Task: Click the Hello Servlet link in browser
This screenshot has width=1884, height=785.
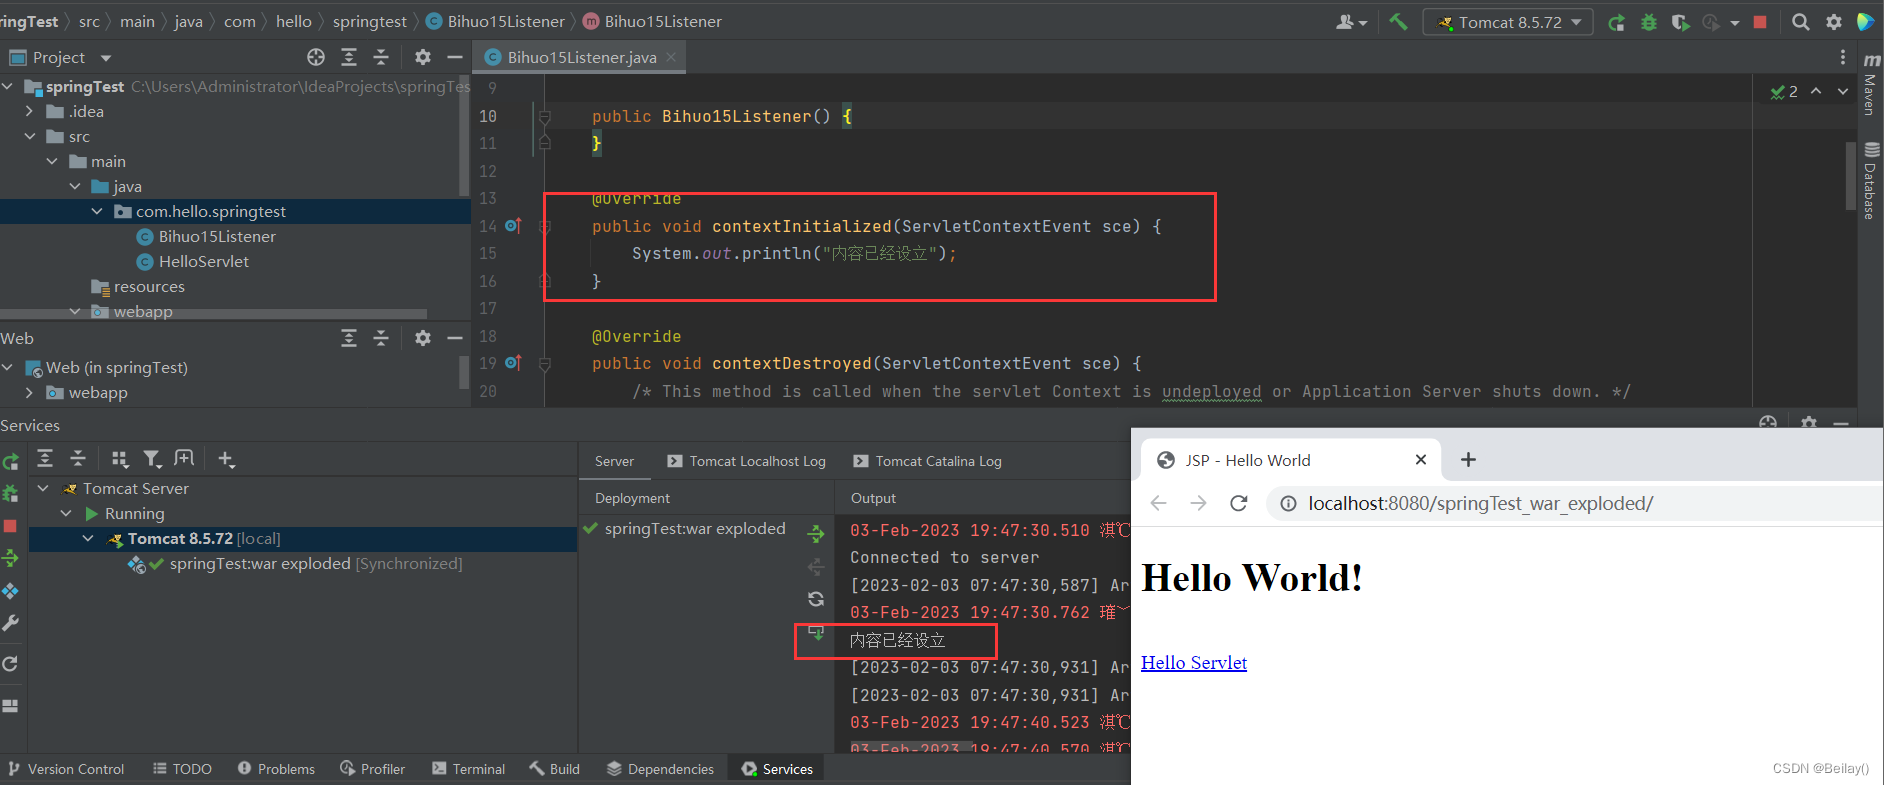Action: (1194, 662)
